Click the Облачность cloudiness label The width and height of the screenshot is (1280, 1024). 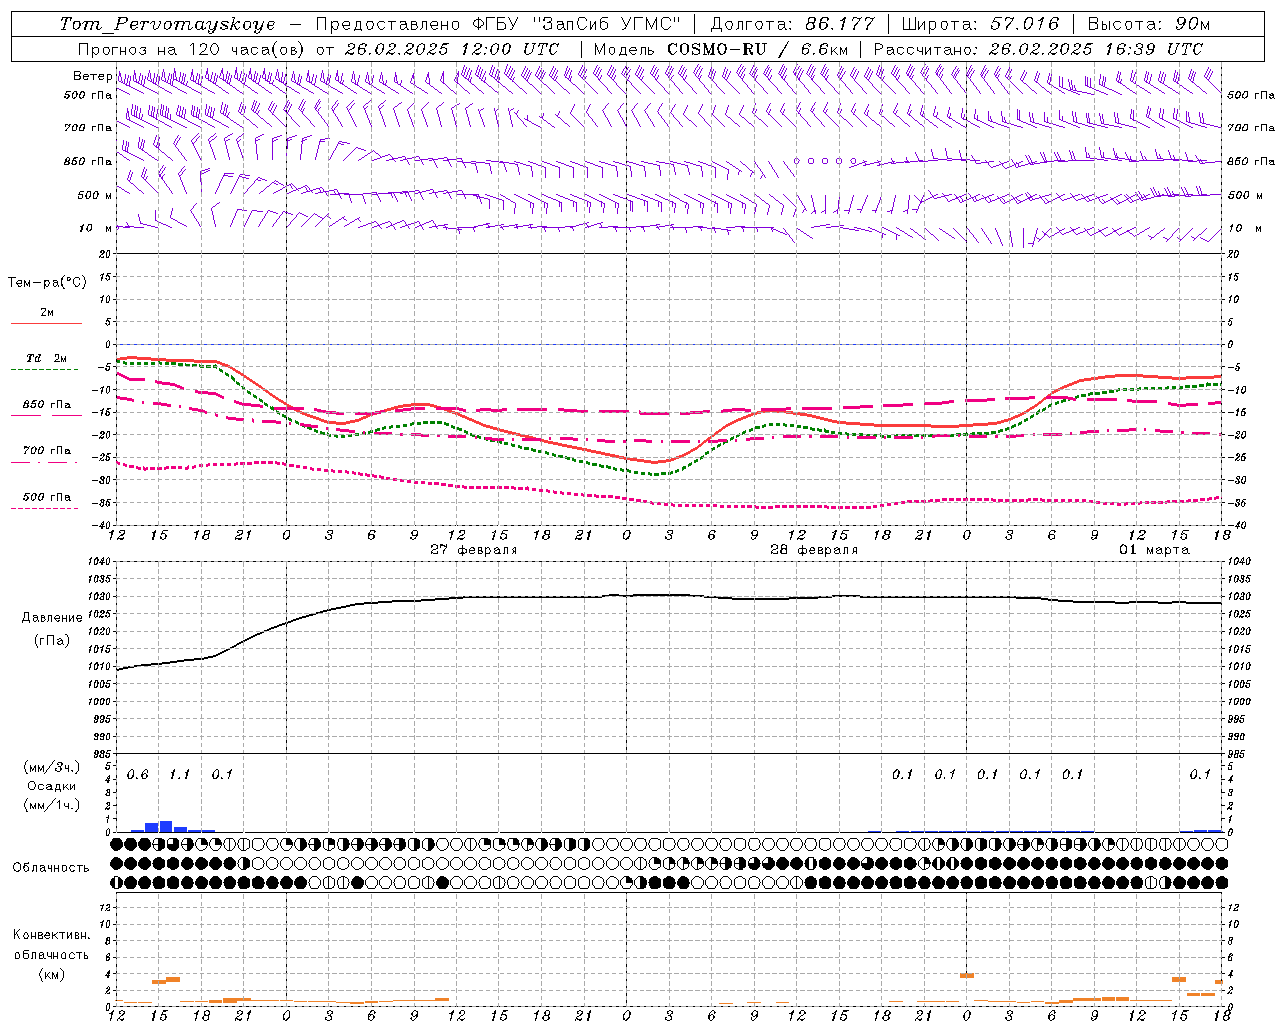[x=51, y=867]
